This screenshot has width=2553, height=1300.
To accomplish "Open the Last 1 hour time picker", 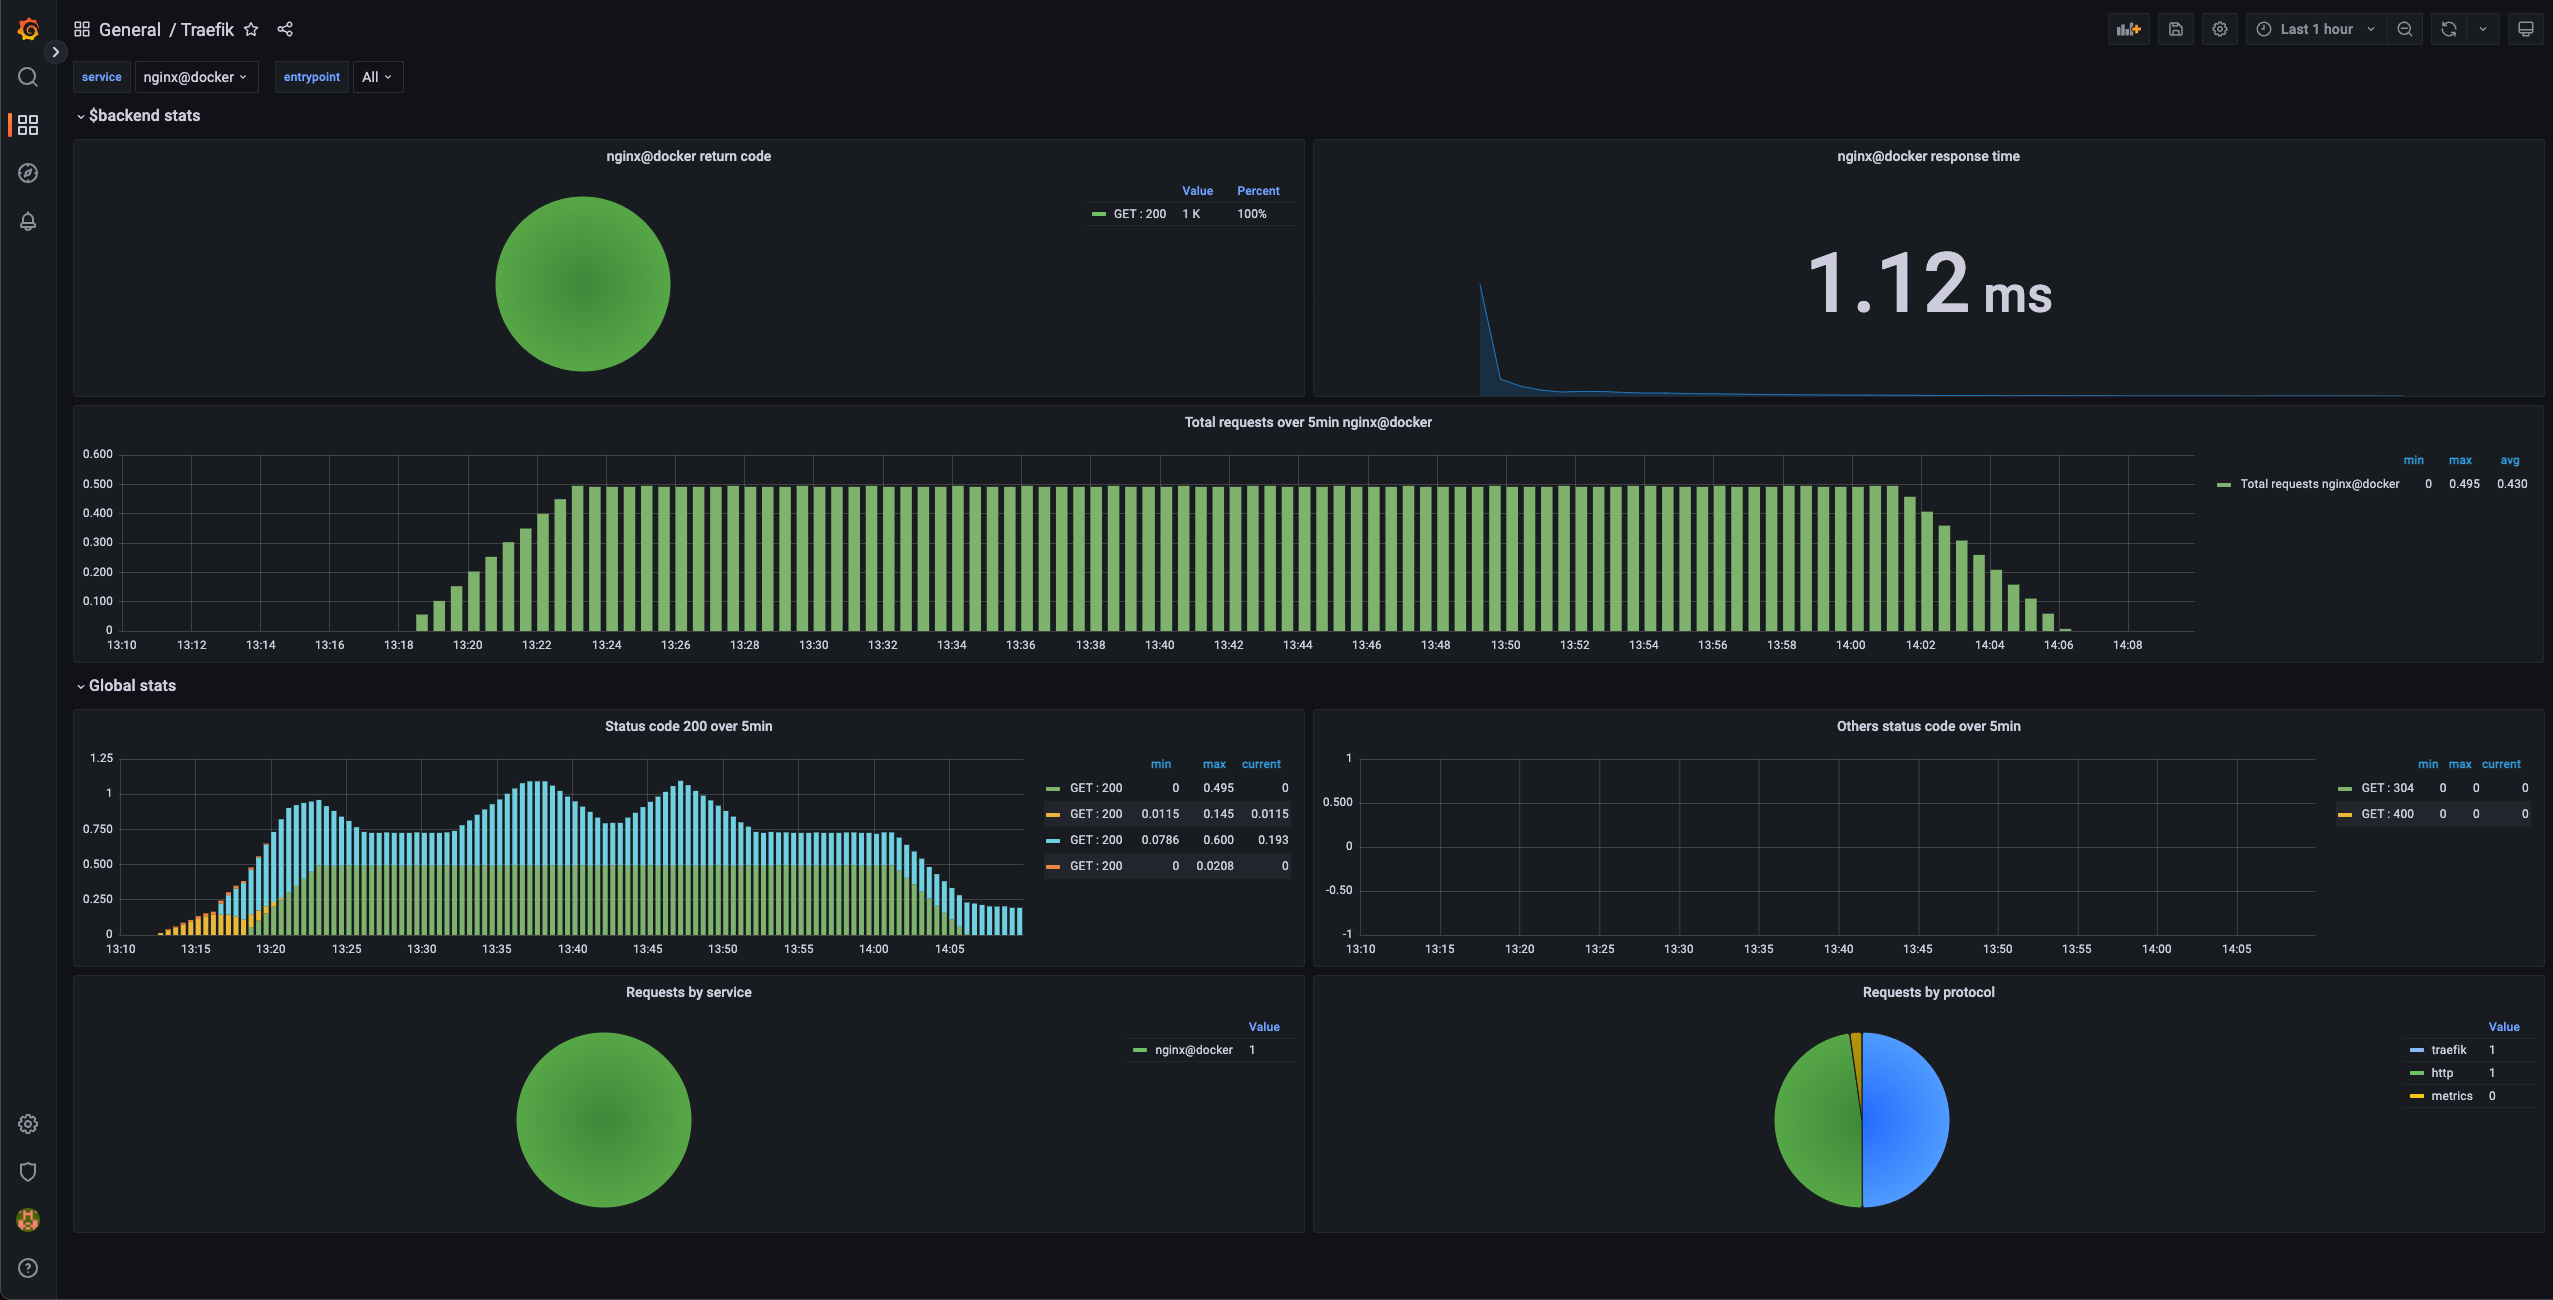I will pyautogui.click(x=2315, y=29).
